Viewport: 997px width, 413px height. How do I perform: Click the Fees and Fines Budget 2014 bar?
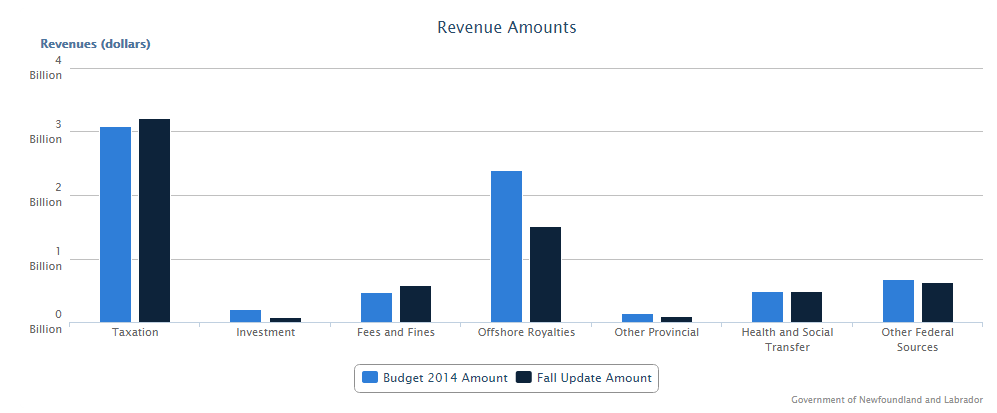click(x=376, y=308)
